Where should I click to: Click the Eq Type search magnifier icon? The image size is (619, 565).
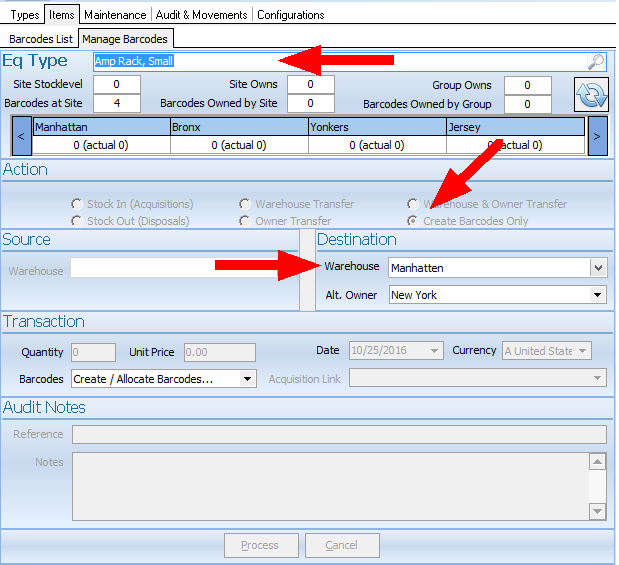tap(596, 62)
